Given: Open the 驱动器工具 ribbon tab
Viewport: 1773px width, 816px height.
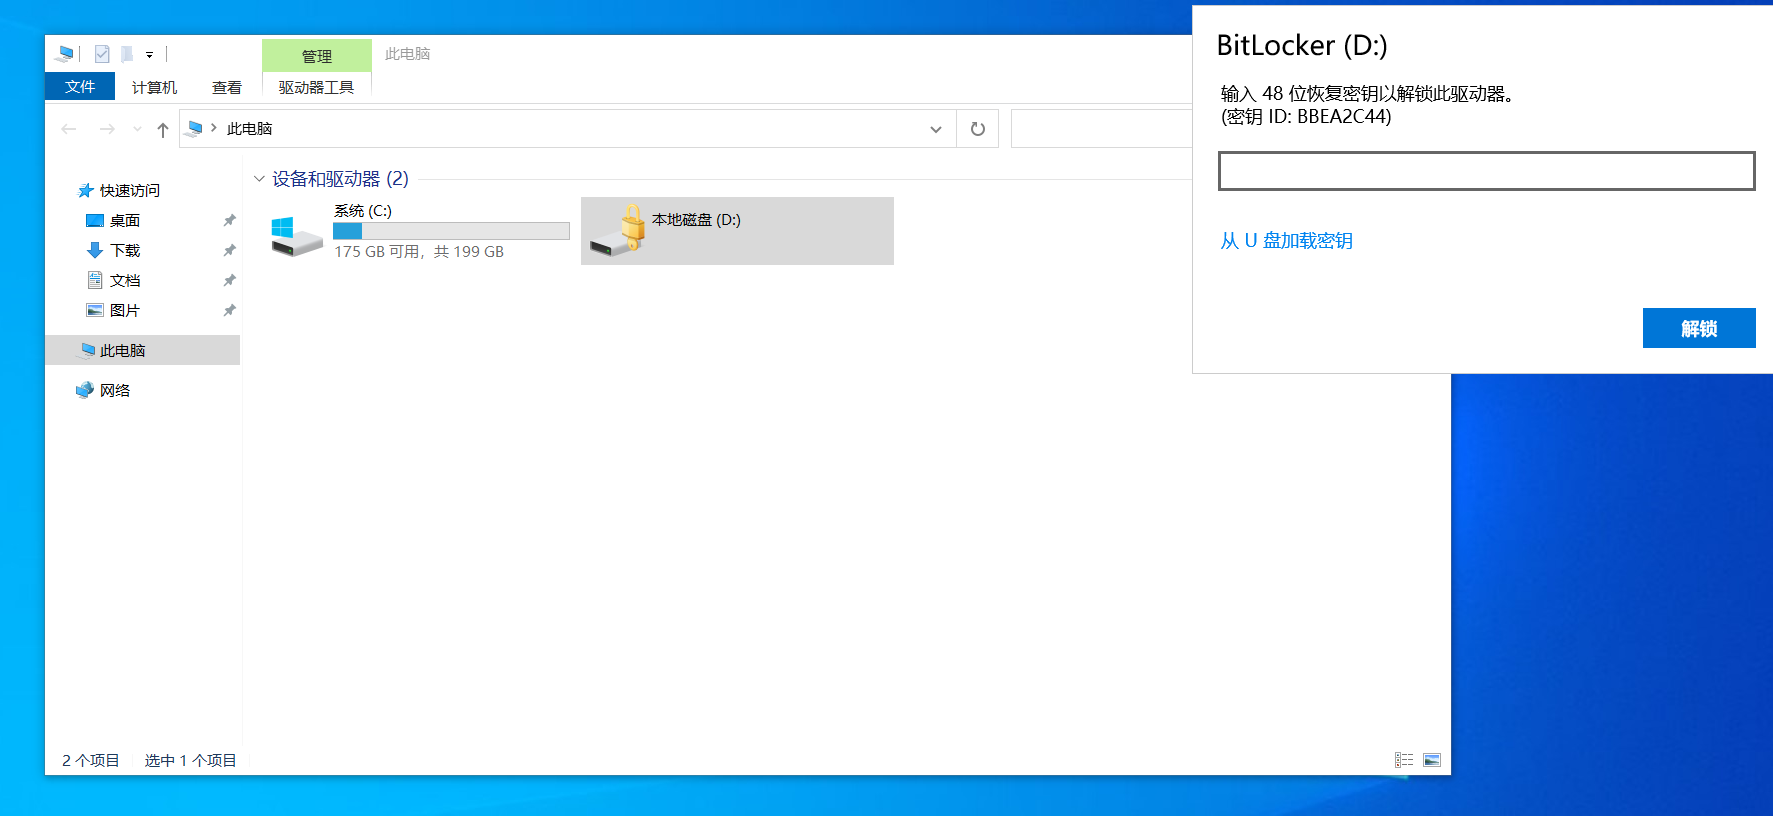Looking at the screenshot, I should (x=316, y=87).
